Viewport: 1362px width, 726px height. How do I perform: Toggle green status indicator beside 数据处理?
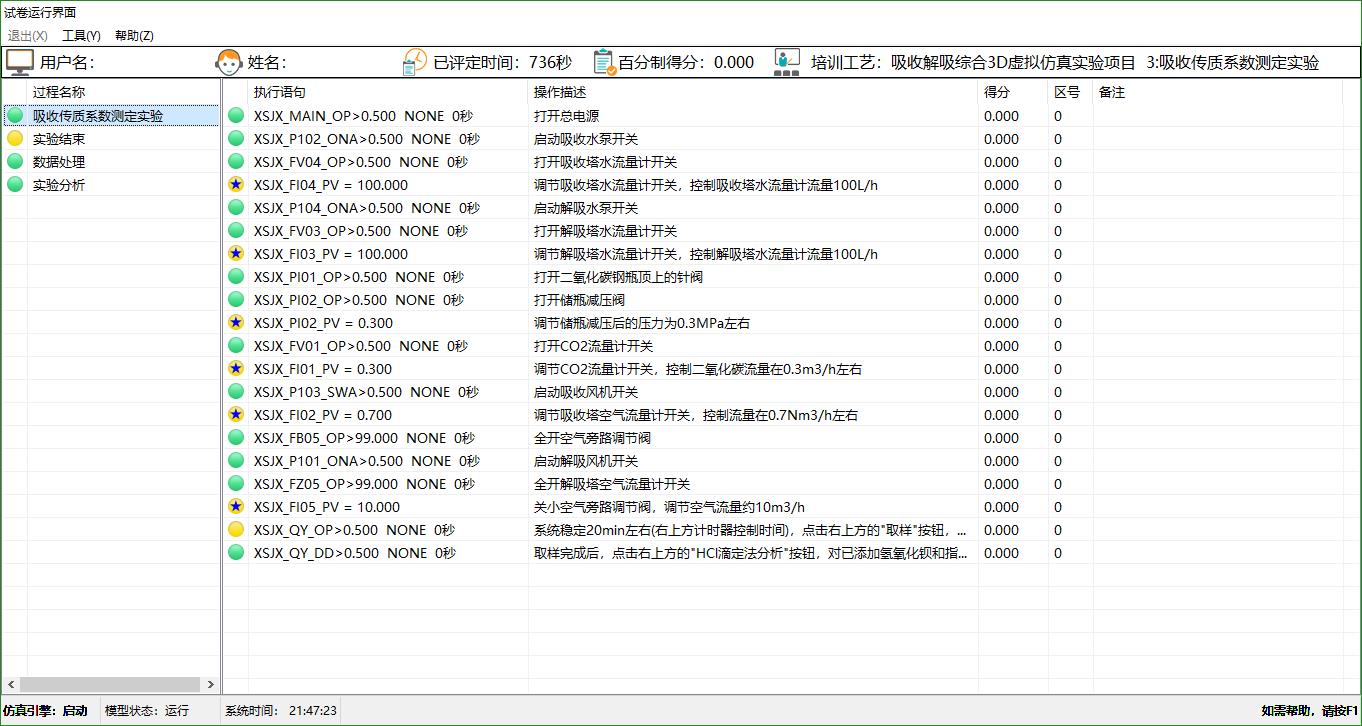tap(14, 161)
